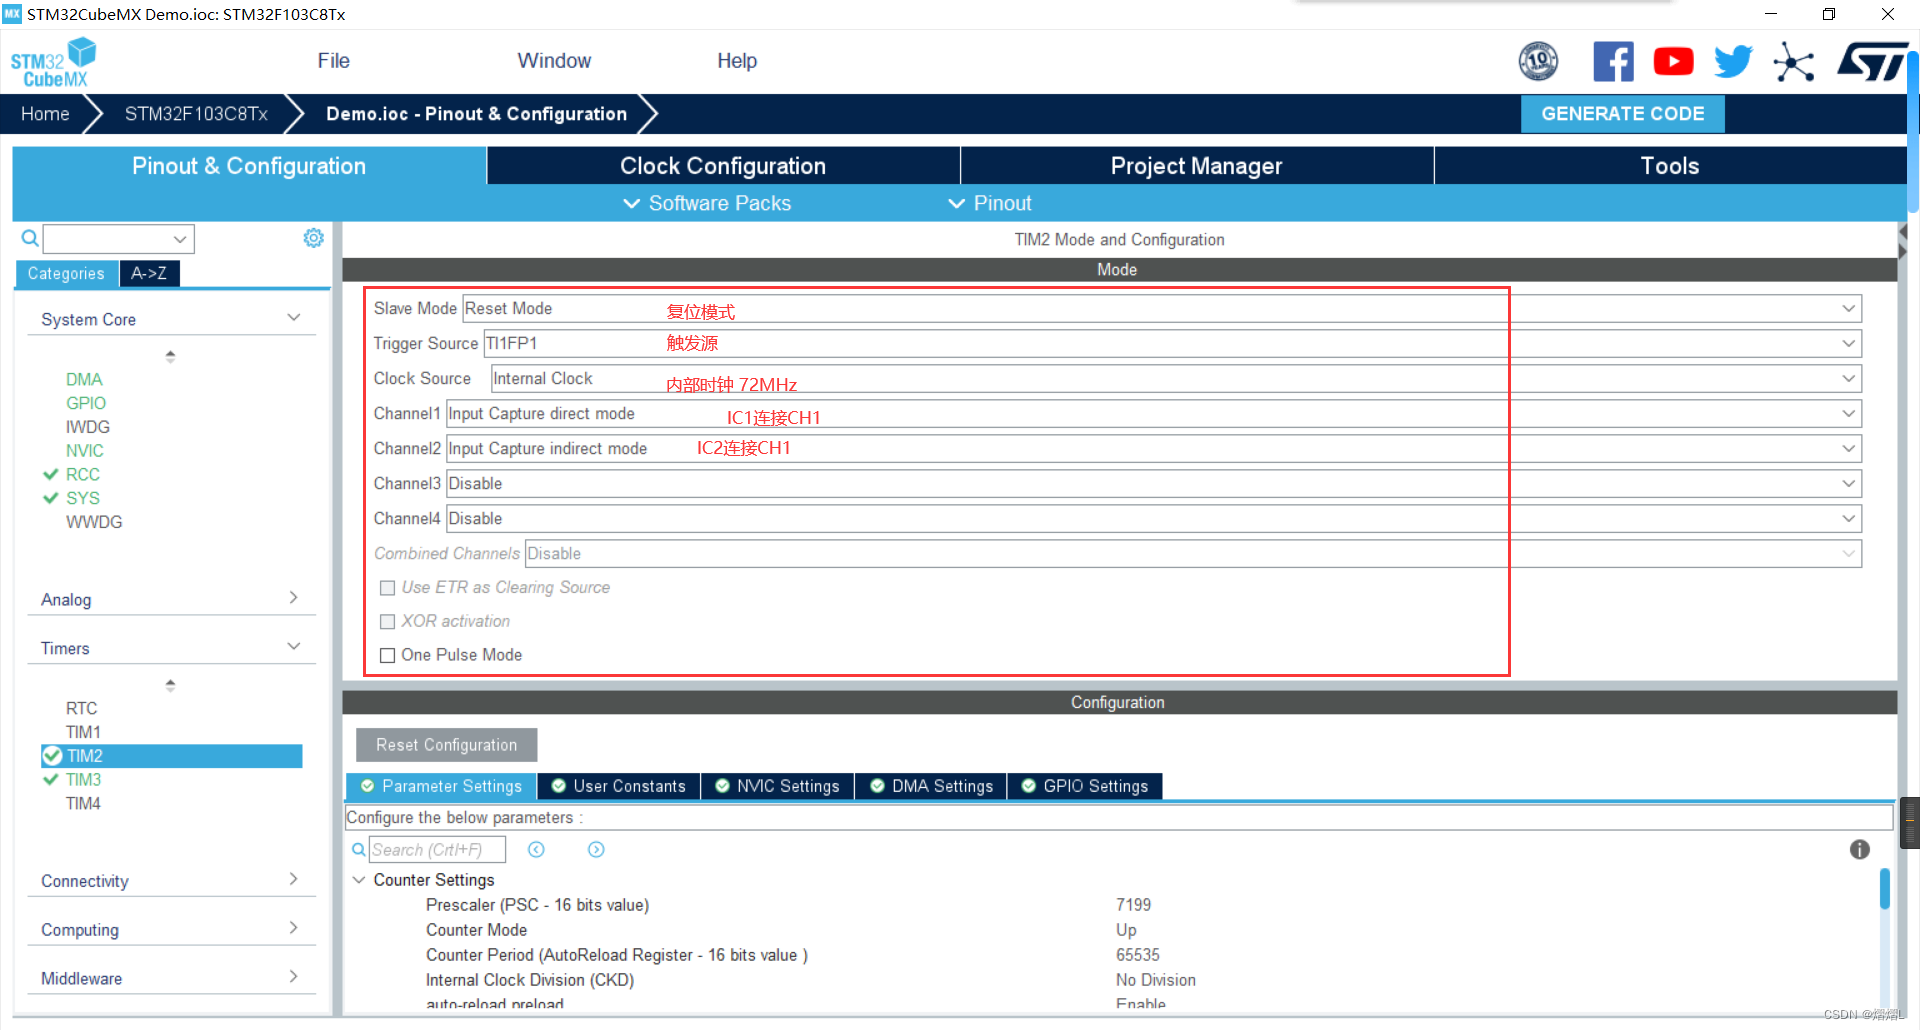Open the Pinout dropdown menu

(990, 203)
